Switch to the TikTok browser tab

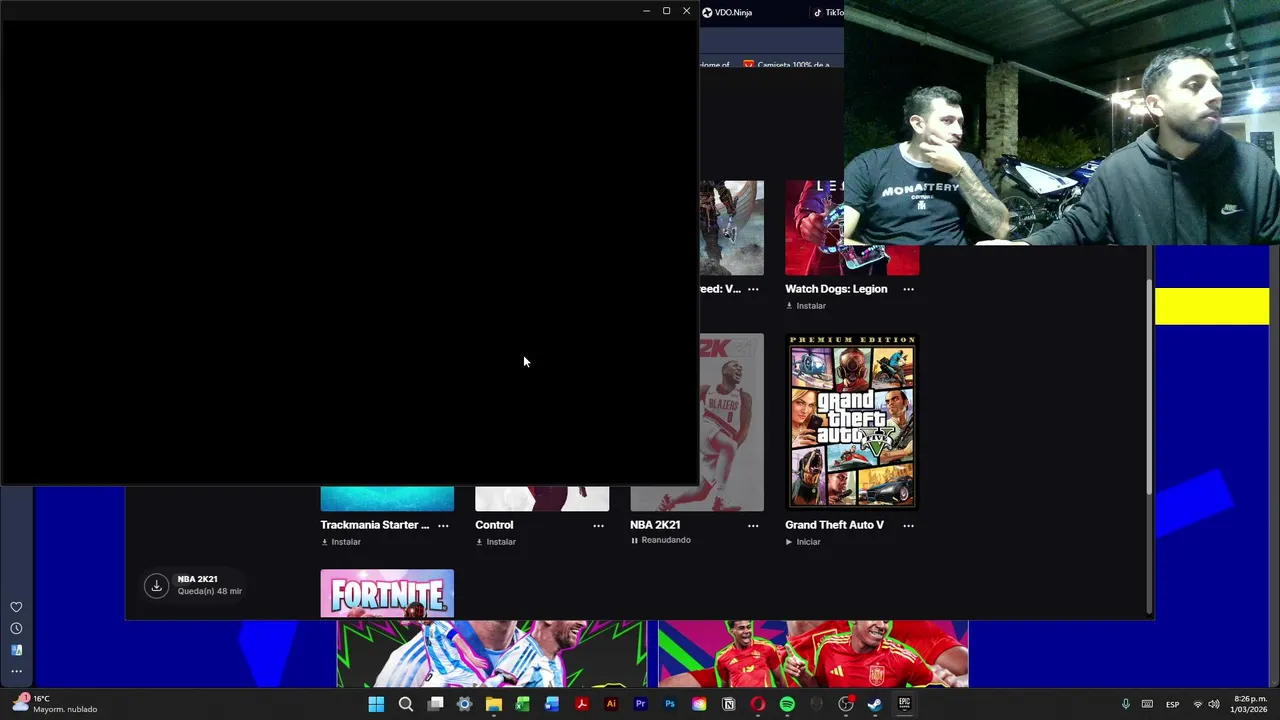point(827,12)
